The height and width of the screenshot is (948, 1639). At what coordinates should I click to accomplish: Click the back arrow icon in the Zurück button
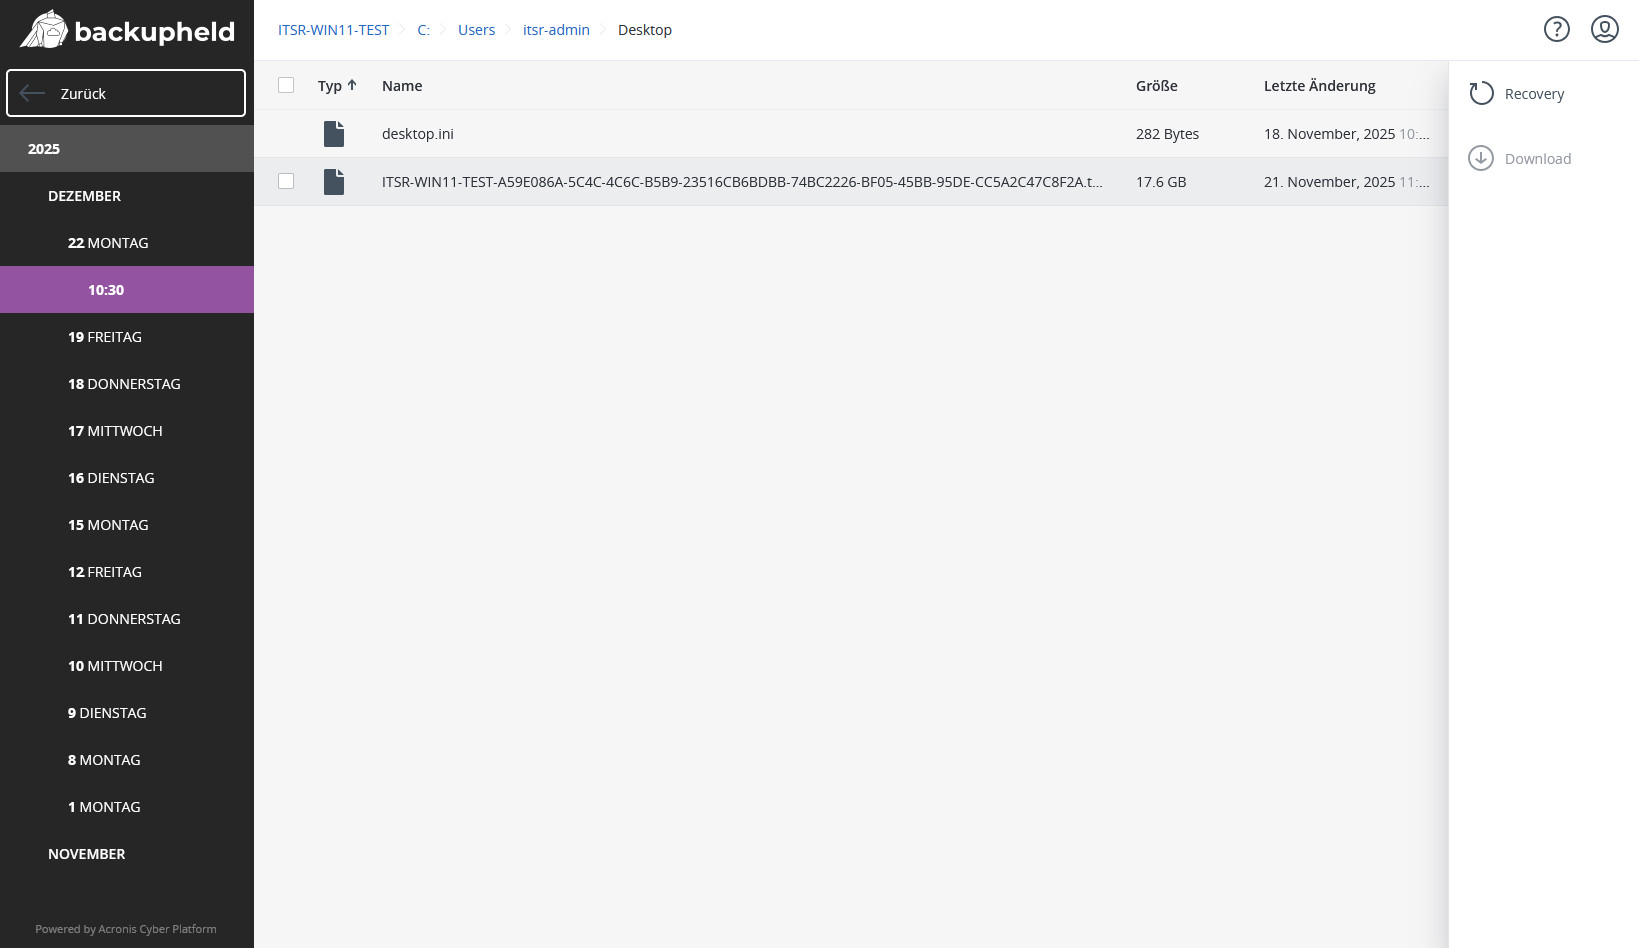point(32,93)
